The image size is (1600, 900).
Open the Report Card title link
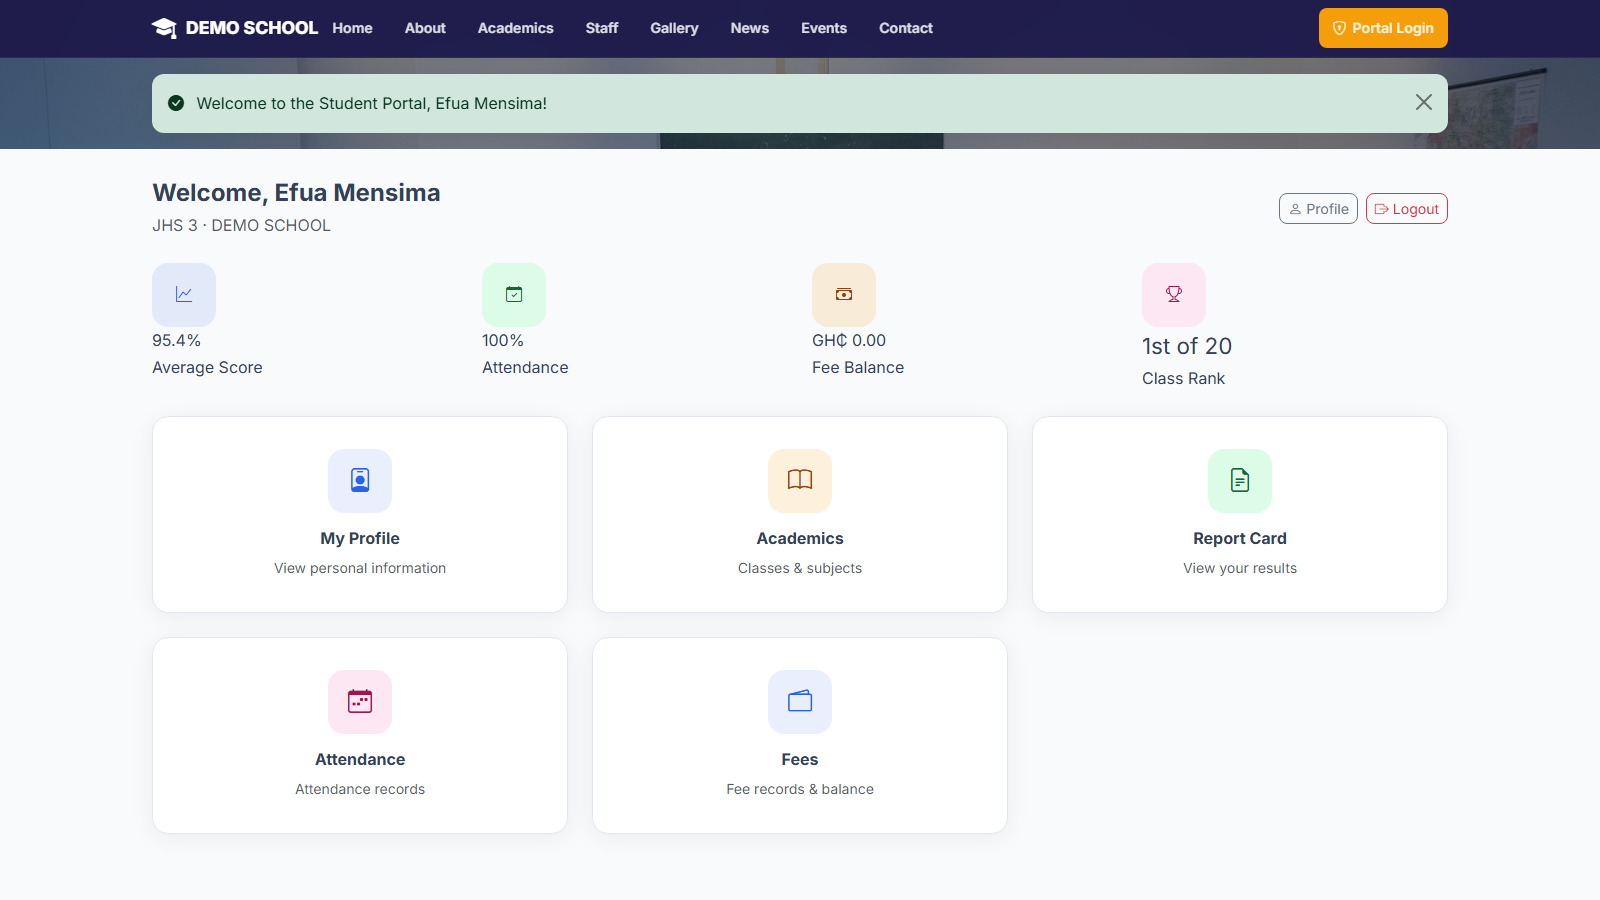coord(1240,538)
